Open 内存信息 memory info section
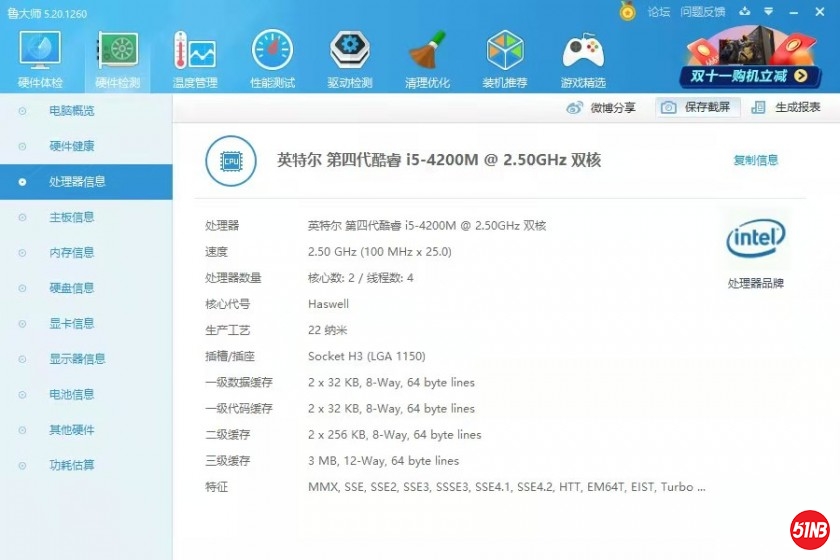 [72, 253]
